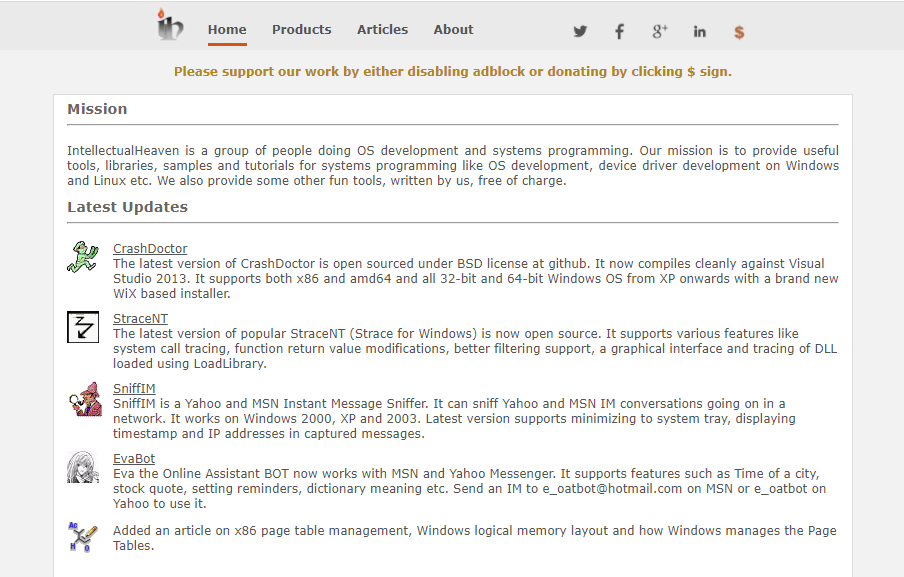Click the CrashDoctor green runner icon
This screenshot has width=904, height=577.
(83, 257)
